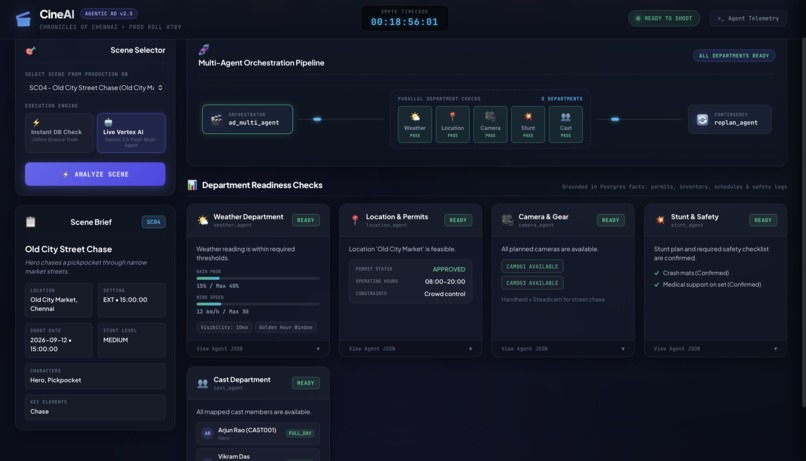Click the SC04 badge in Scene Brief

click(x=153, y=222)
